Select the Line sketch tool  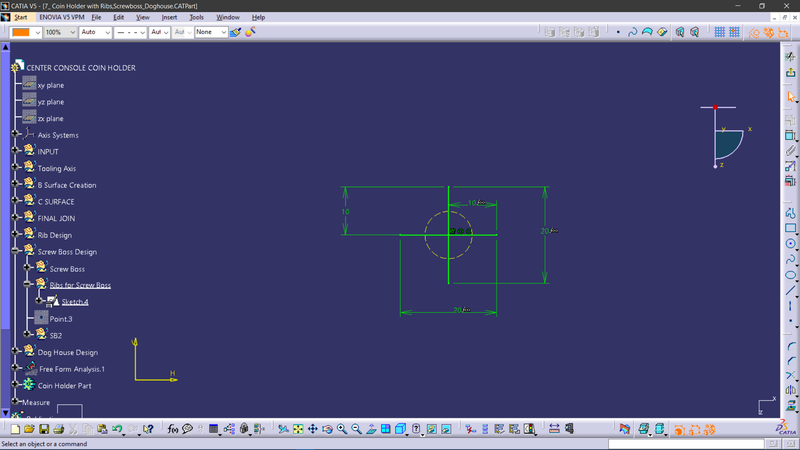click(x=790, y=291)
